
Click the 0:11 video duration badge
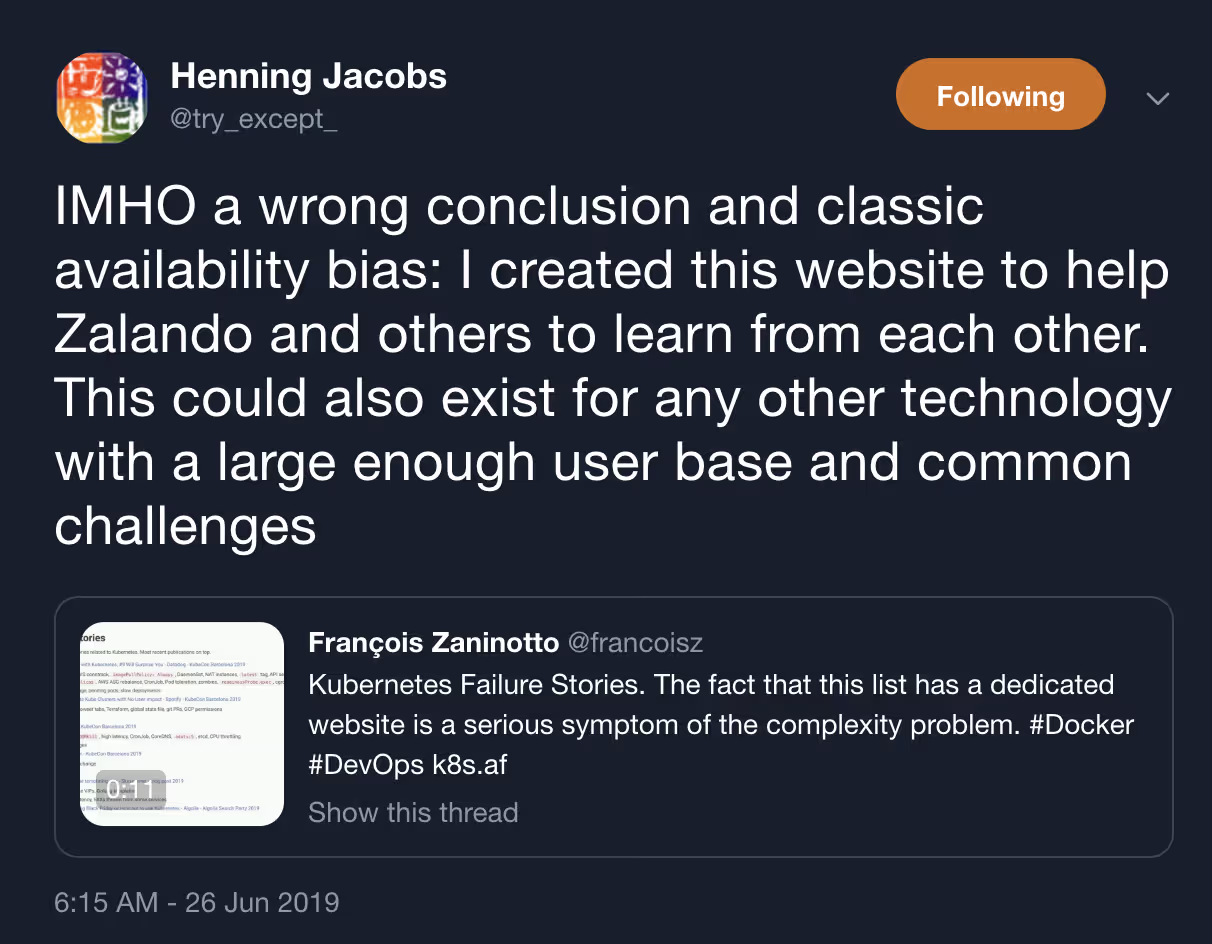pos(131,789)
